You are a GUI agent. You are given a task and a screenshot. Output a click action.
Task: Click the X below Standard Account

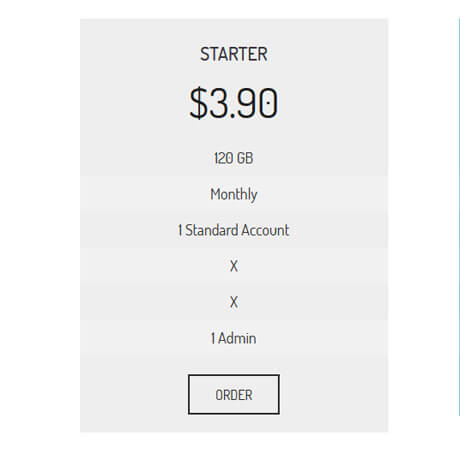(x=234, y=266)
